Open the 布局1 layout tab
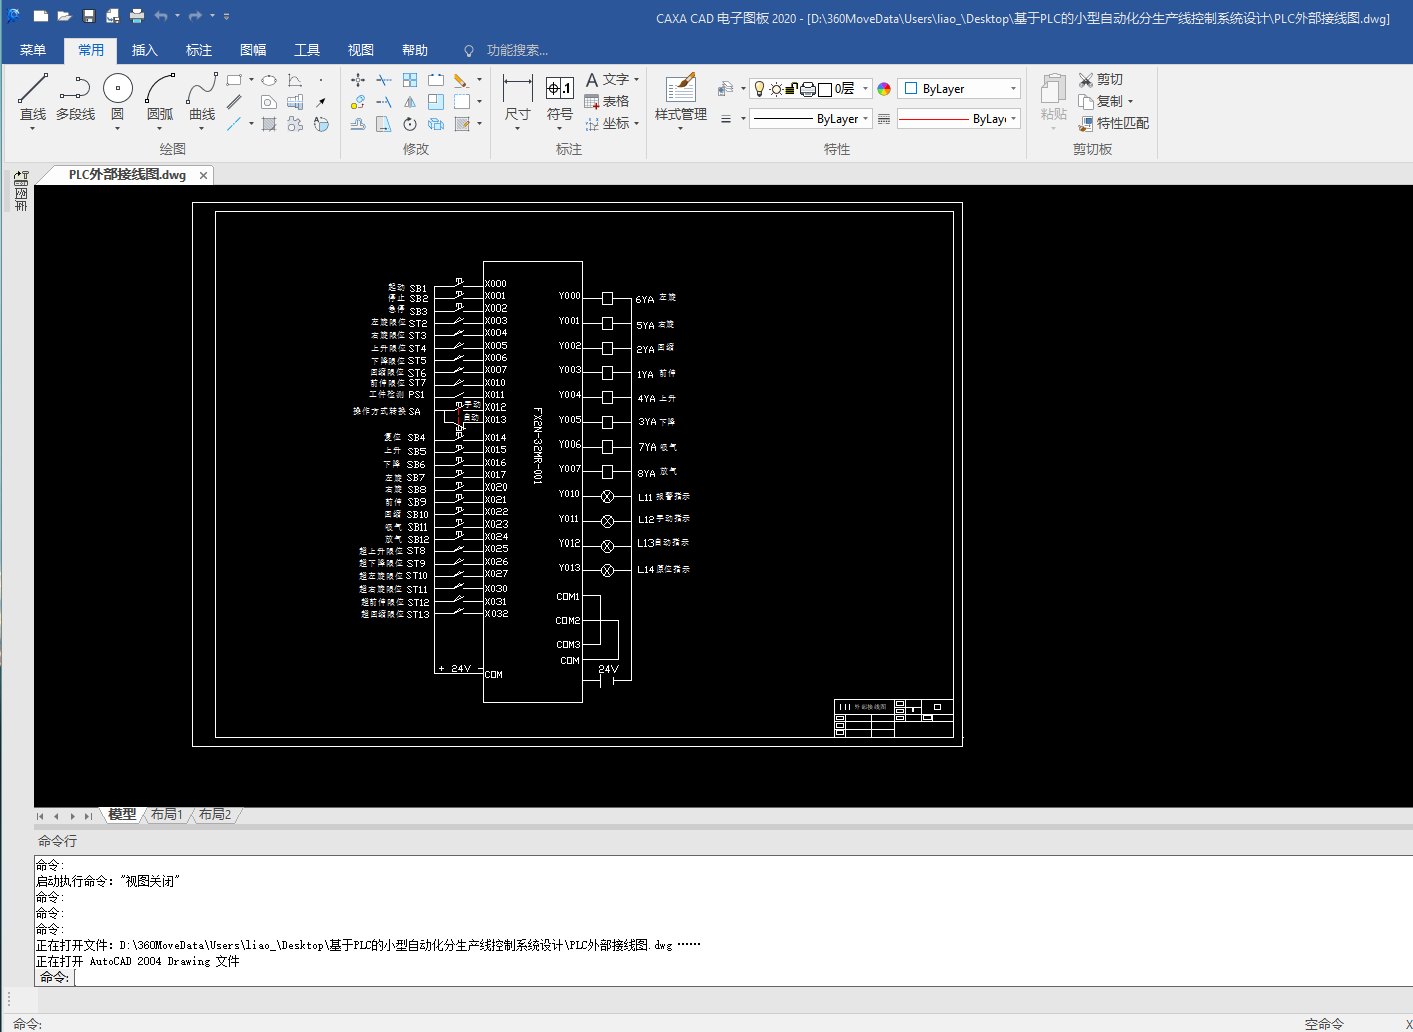The height and width of the screenshot is (1032, 1413). pyautogui.click(x=167, y=815)
